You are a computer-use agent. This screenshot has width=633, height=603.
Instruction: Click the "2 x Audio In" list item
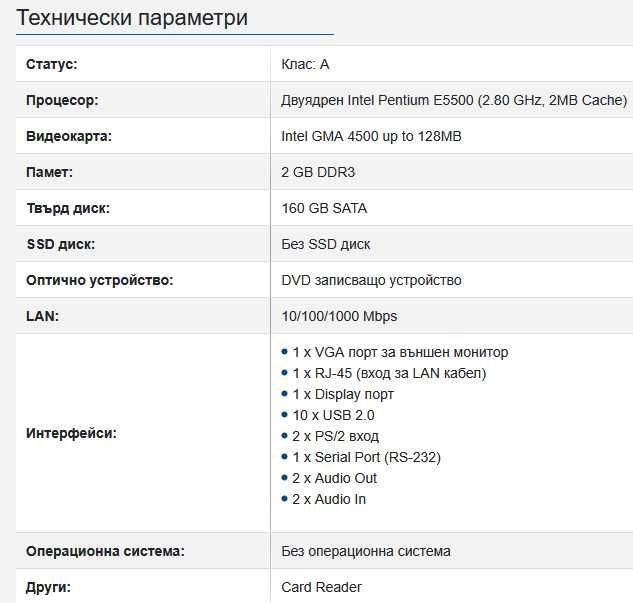pos(329,499)
